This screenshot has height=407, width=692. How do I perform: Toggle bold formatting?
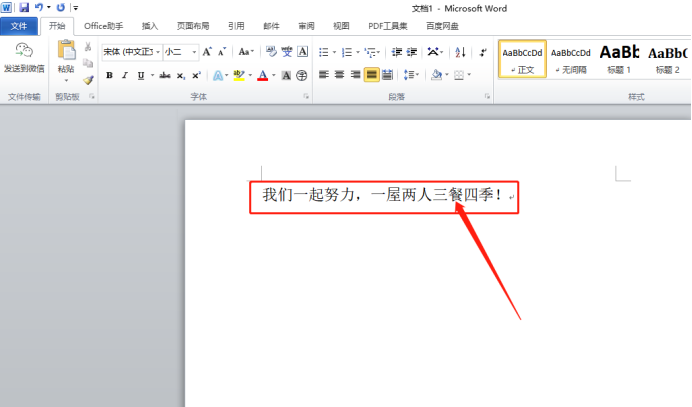[109, 75]
